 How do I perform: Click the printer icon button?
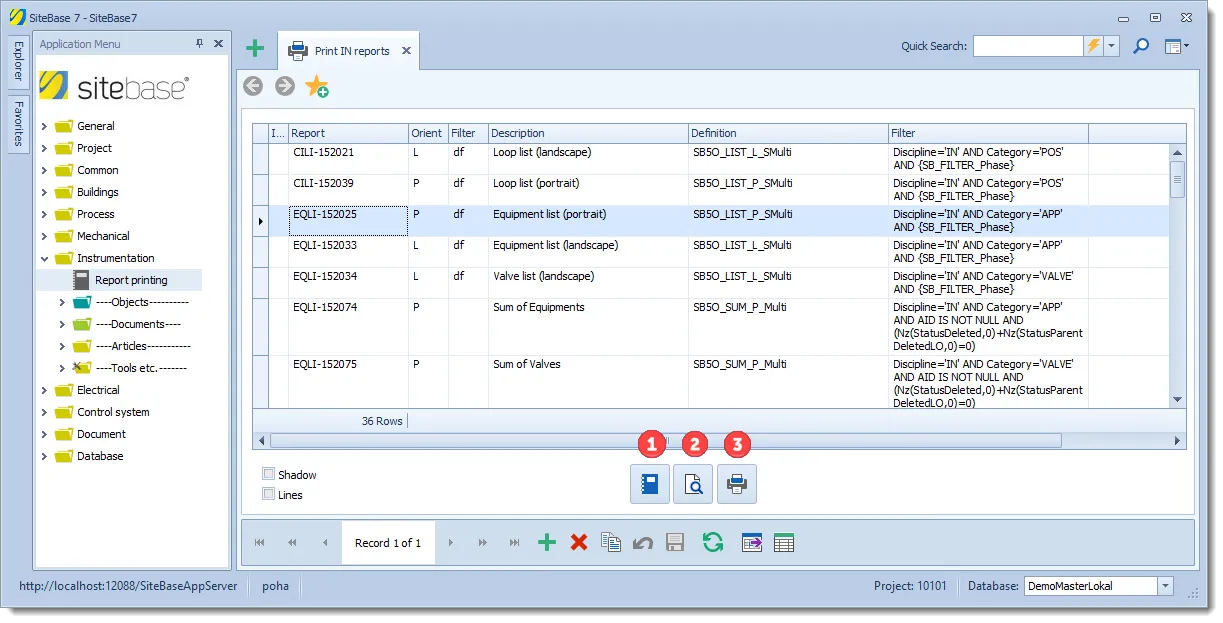point(737,485)
